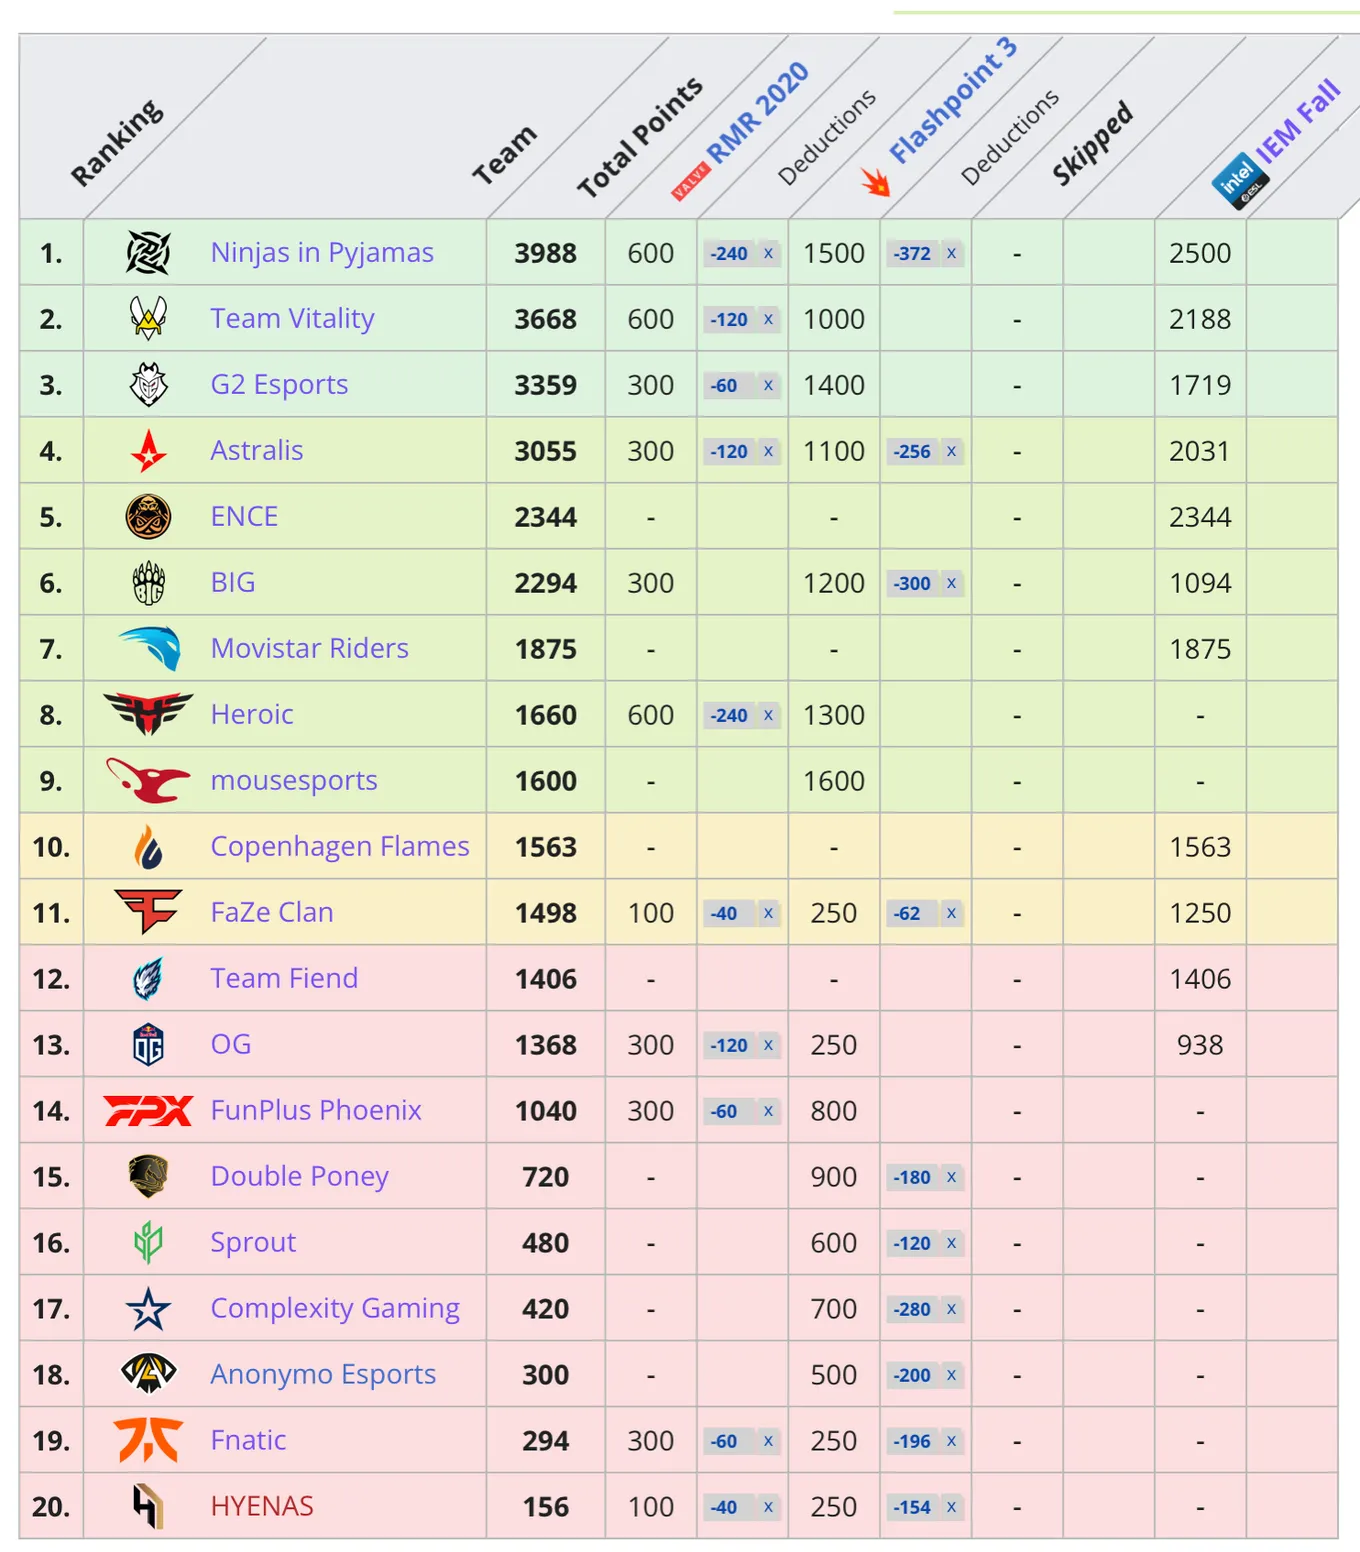1360x1552 pixels.
Task: Click the G2 Esports samurai logo
Action: click(x=148, y=385)
